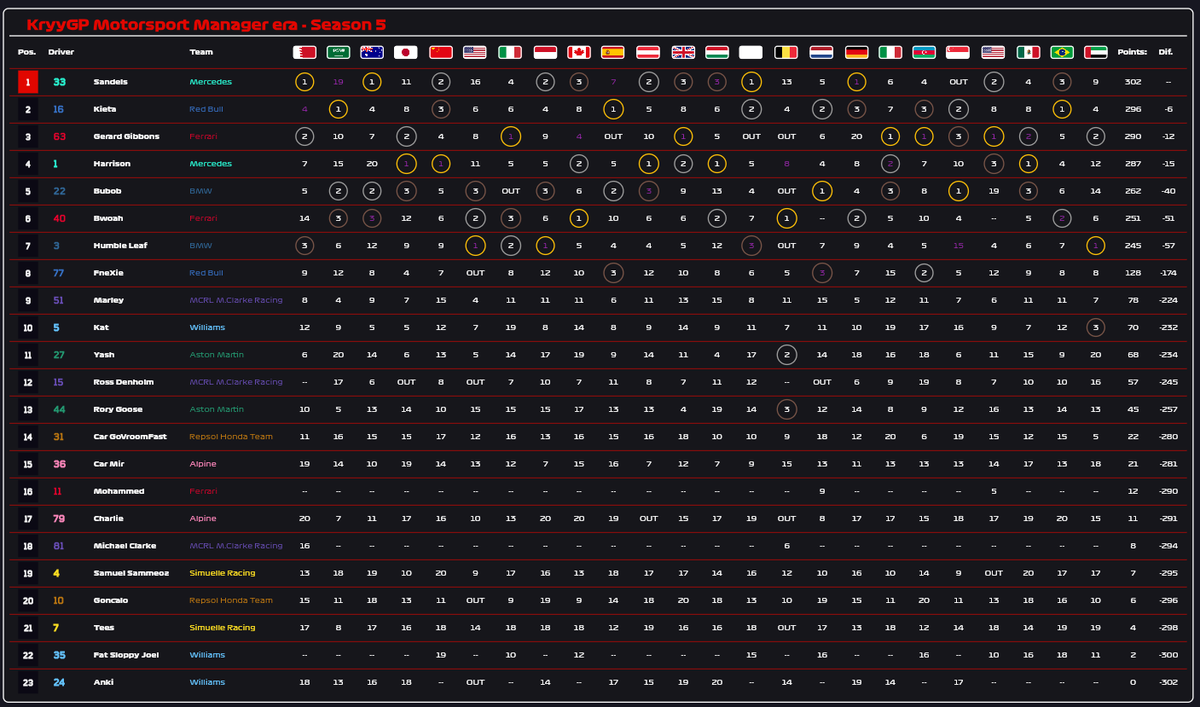Click Red Bull team in Kieta row
Image resolution: width=1200 pixels, height=707 pixels.
pos(208,109)
